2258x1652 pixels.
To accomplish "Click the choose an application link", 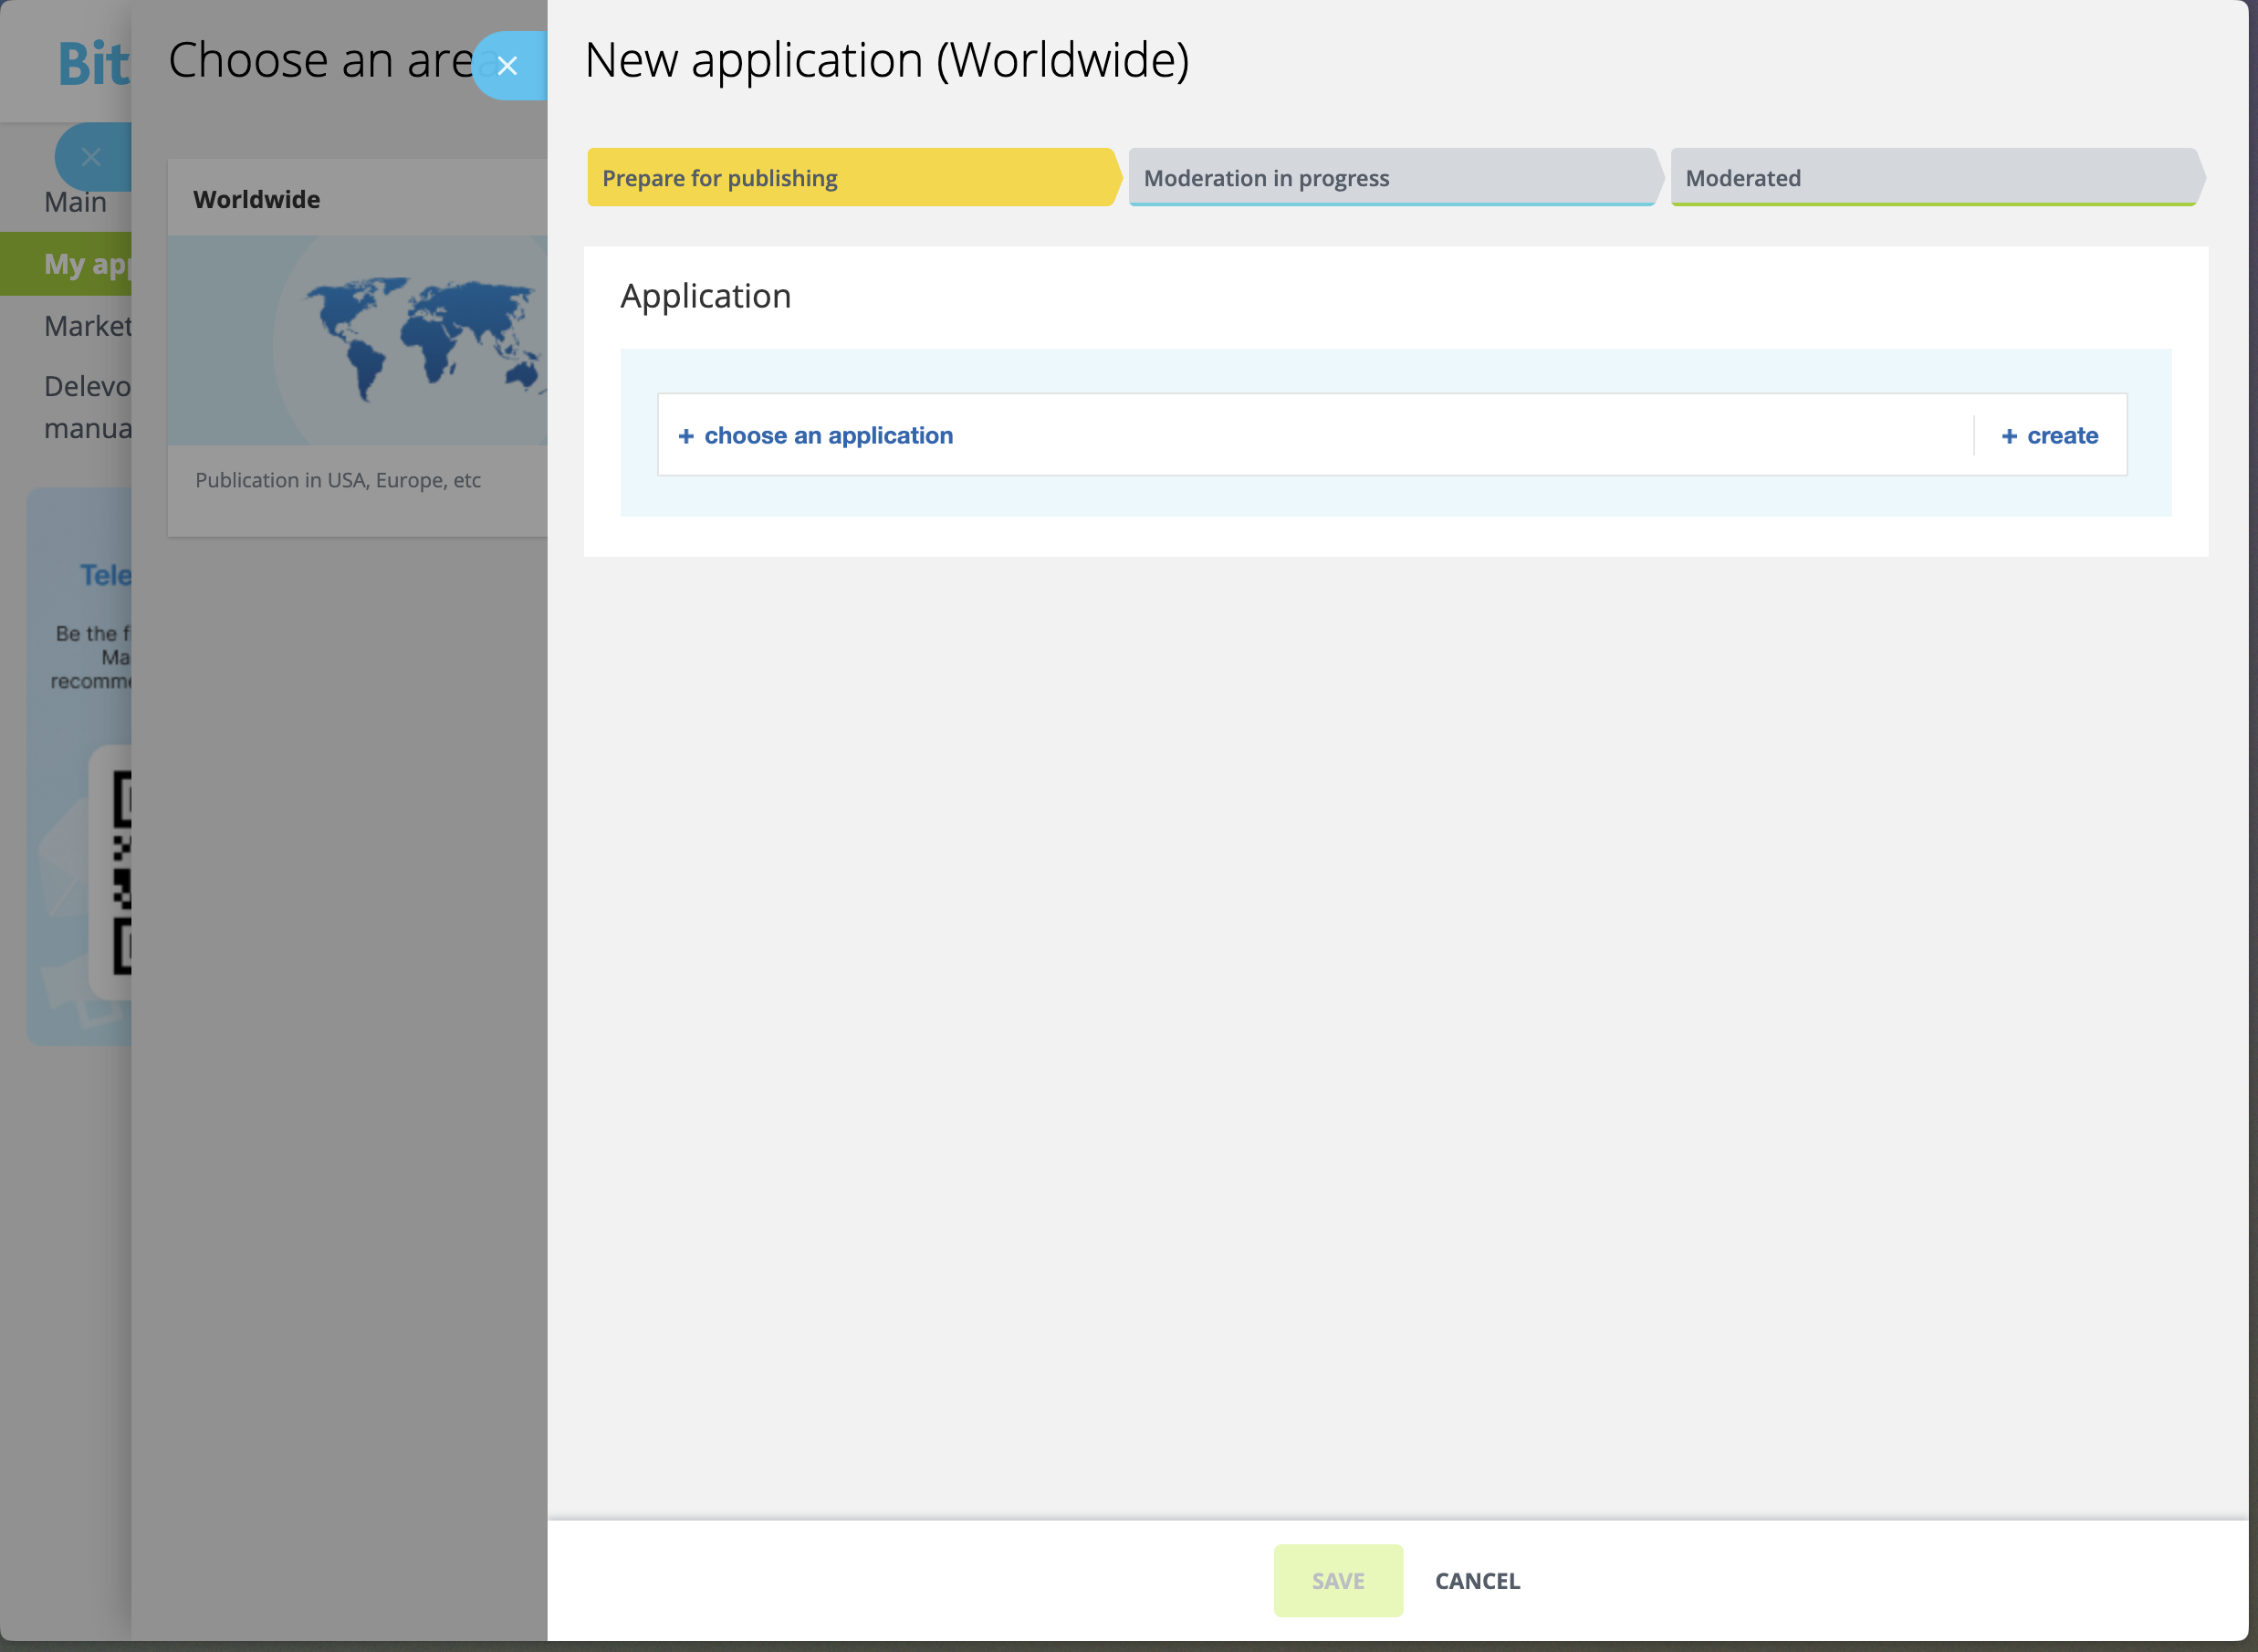I will tap(828, 436).
